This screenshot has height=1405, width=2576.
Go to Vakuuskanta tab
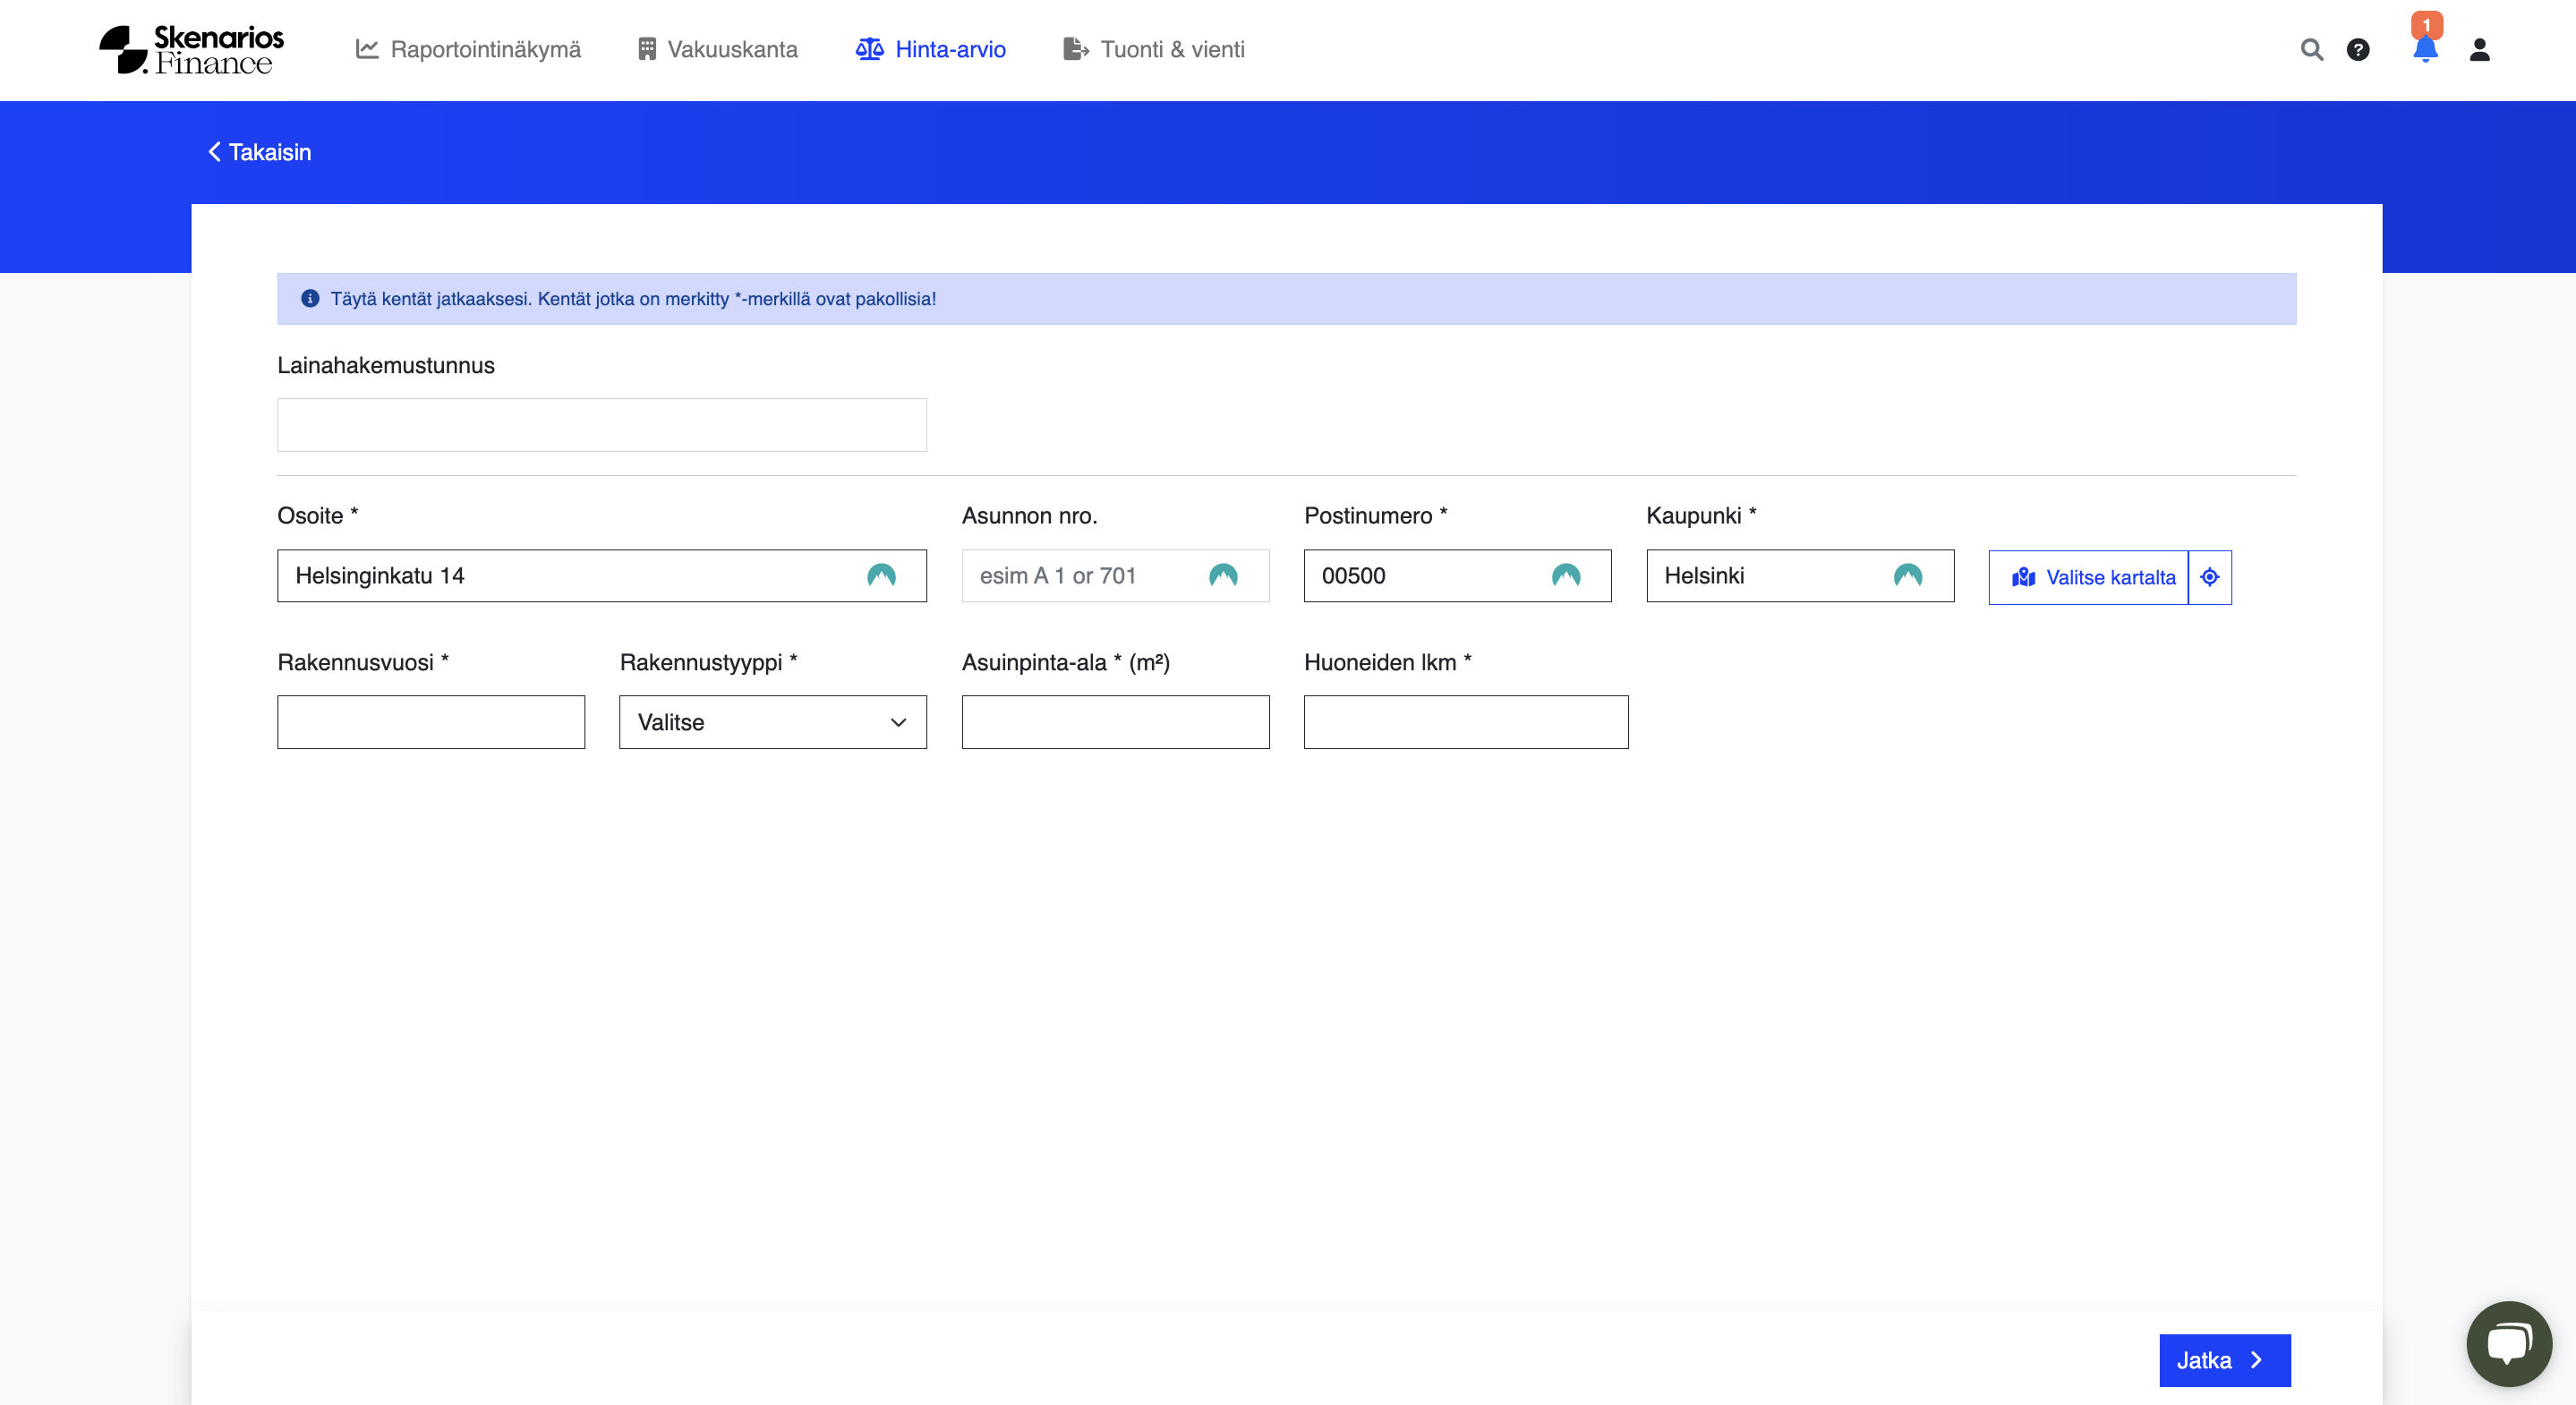click(717, 50)
